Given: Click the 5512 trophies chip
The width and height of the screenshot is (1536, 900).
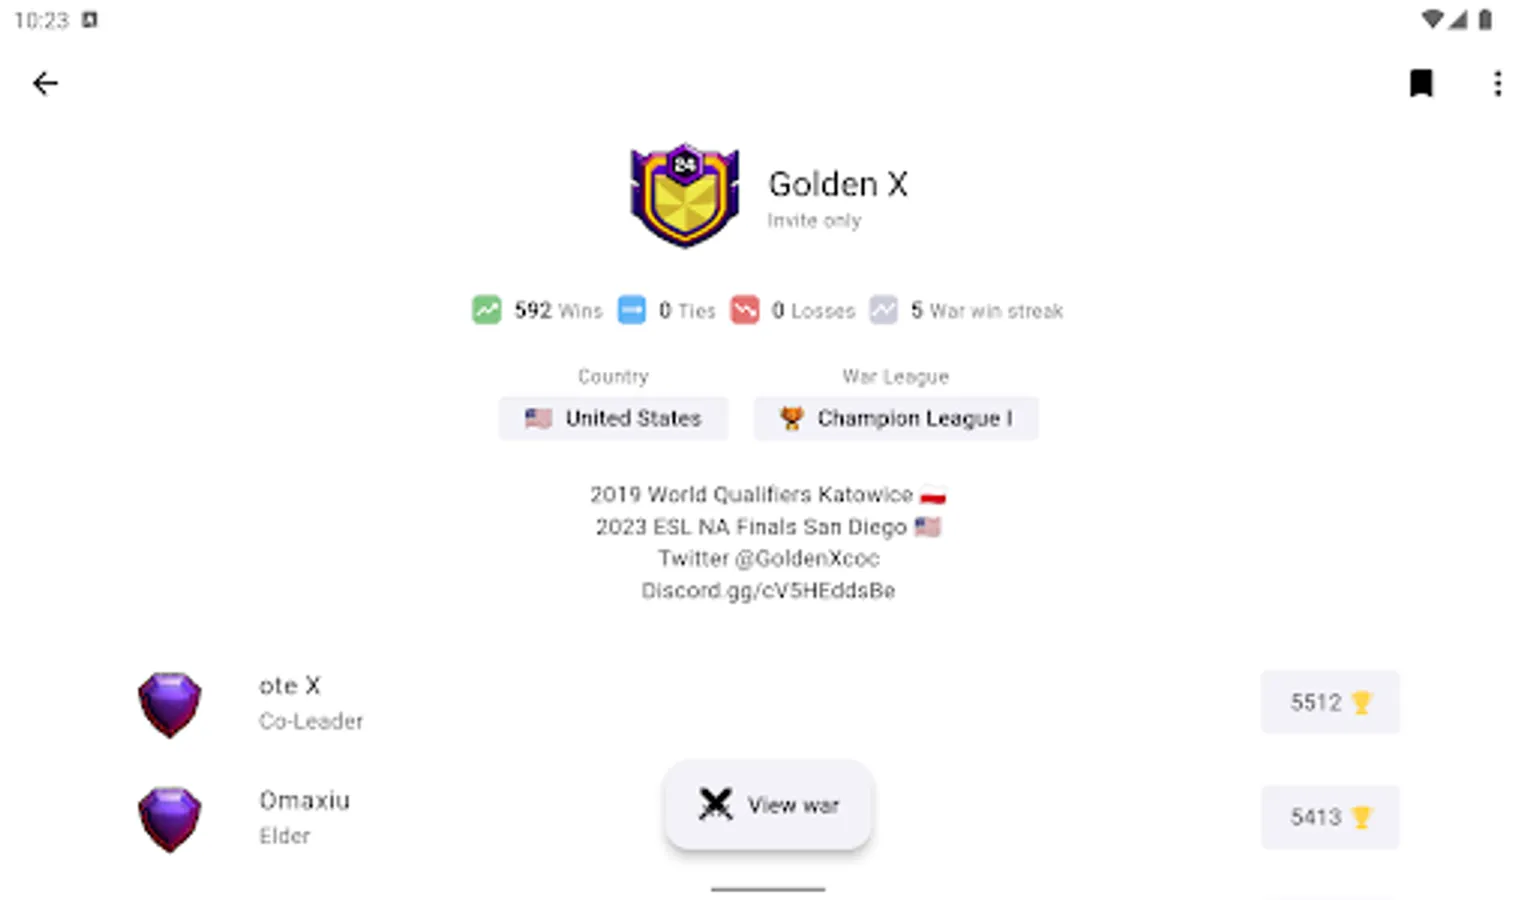Looking at the screenshot, I should click(x=1330, y=702).
